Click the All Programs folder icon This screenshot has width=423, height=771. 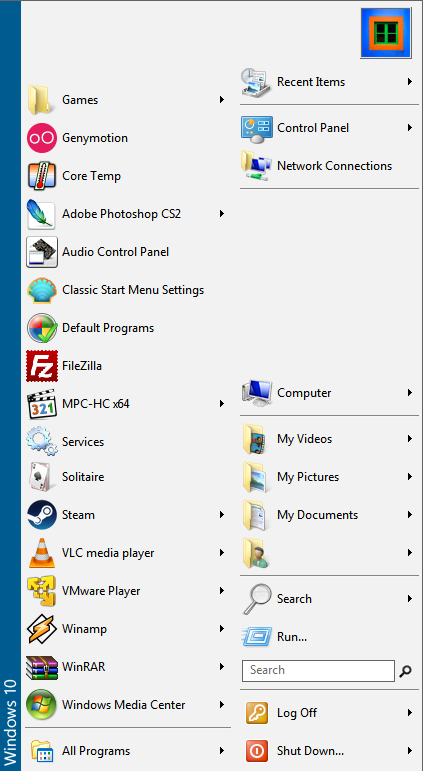42,751
